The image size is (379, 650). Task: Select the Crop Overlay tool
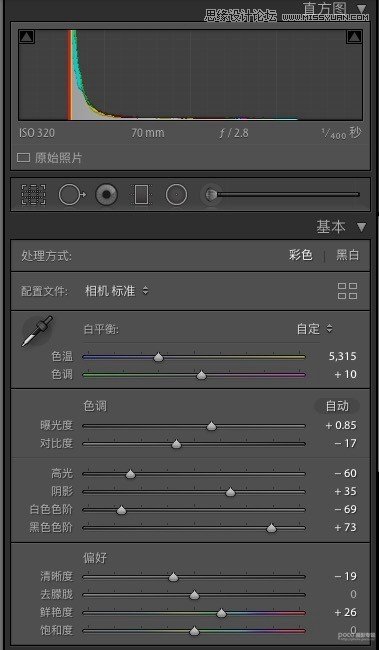point(34,194)
